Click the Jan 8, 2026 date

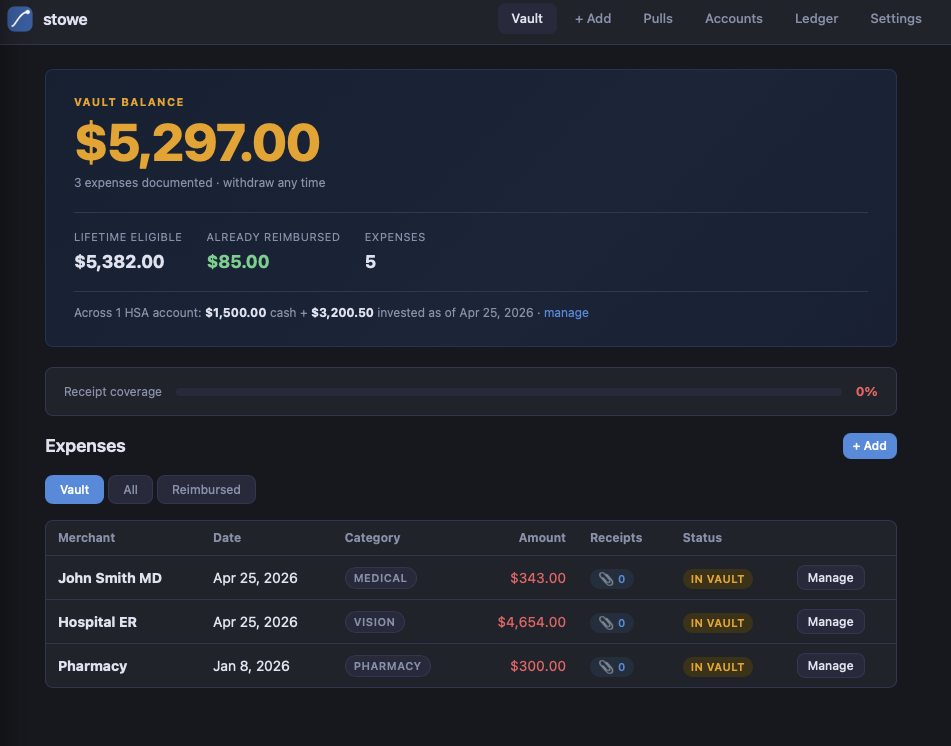coord(251,666)
